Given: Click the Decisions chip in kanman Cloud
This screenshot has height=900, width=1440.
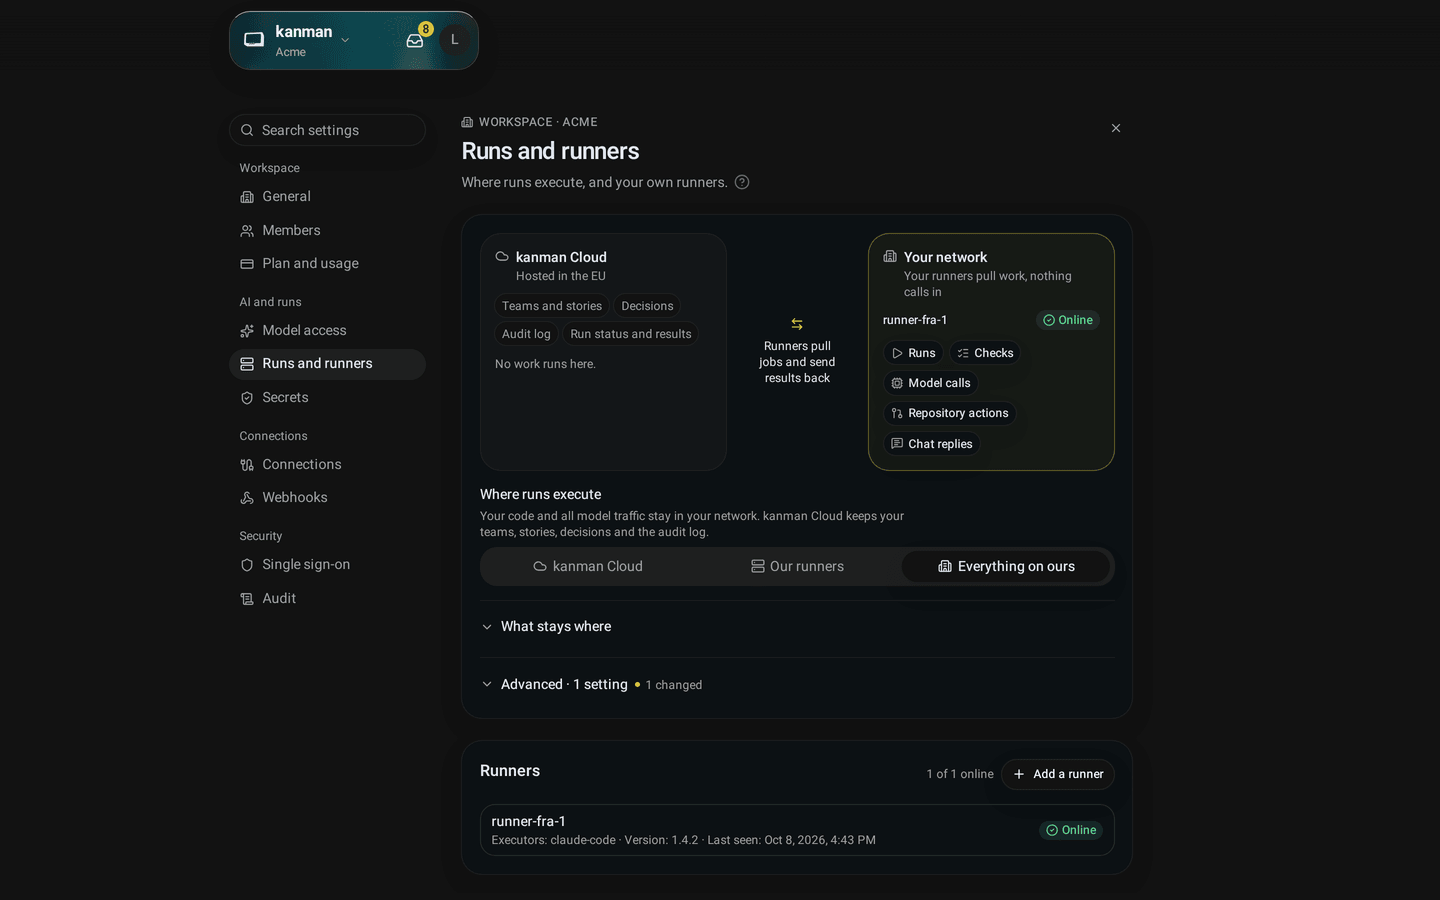Looking at the screenshot, I should 647,306.
